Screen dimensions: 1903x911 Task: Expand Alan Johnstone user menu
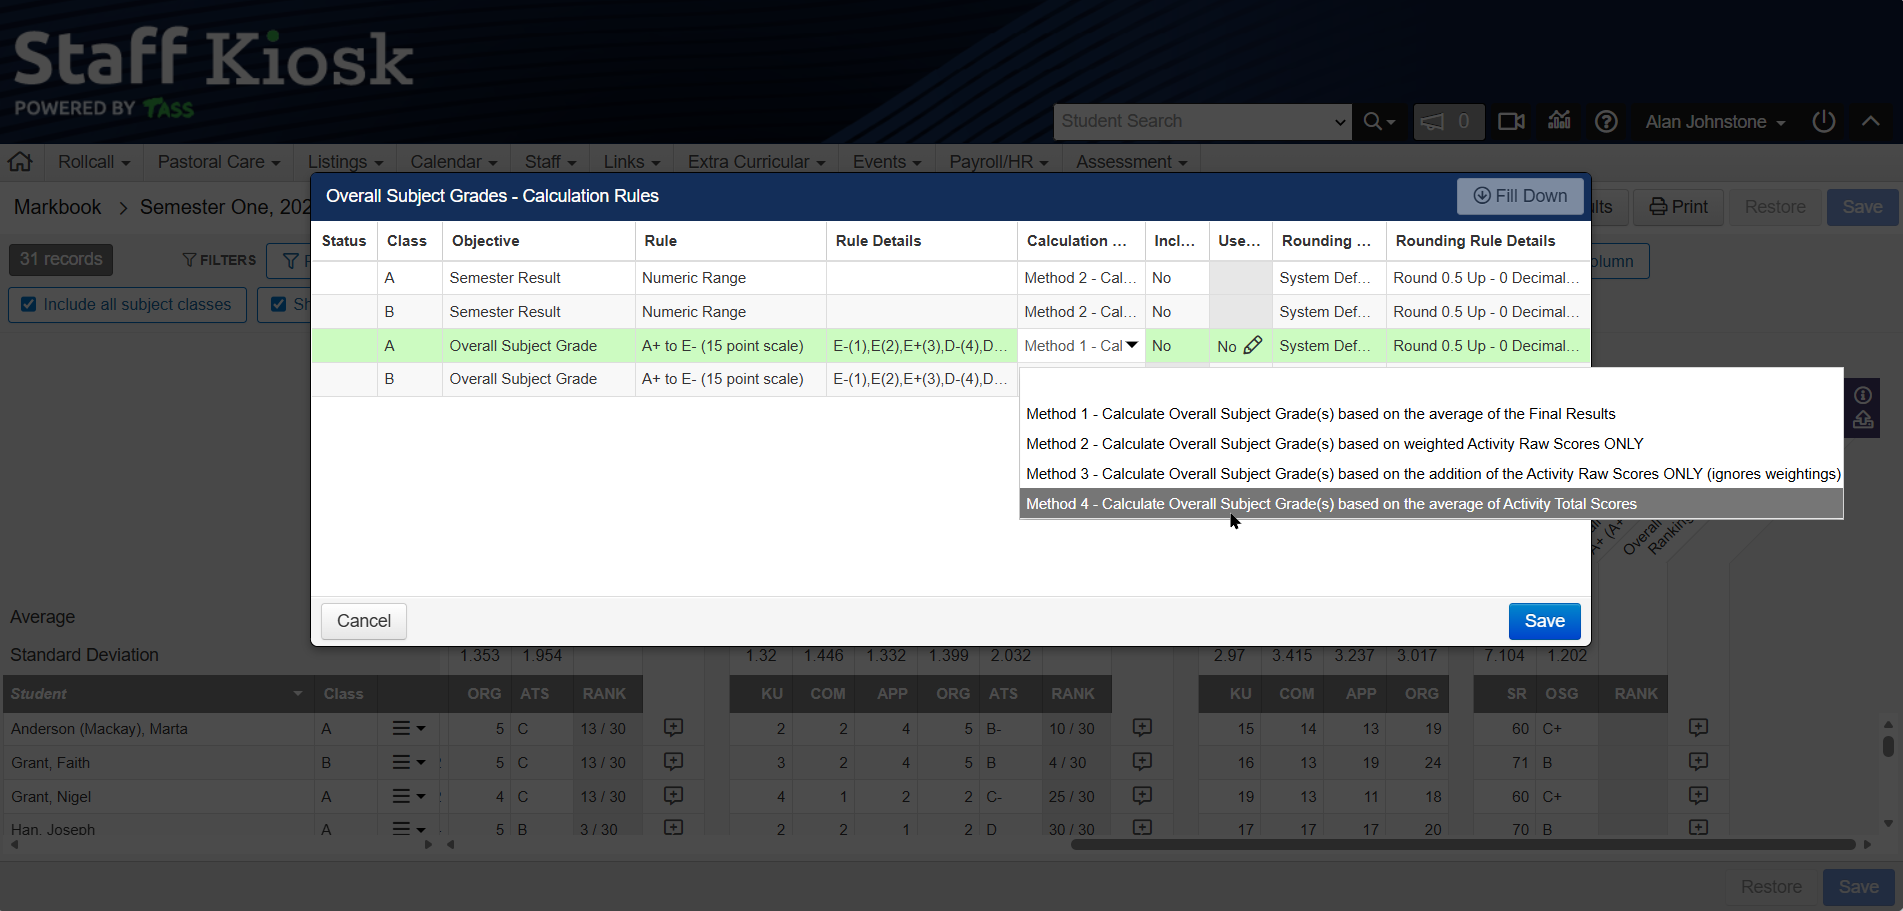click(x=1714, y=122)
